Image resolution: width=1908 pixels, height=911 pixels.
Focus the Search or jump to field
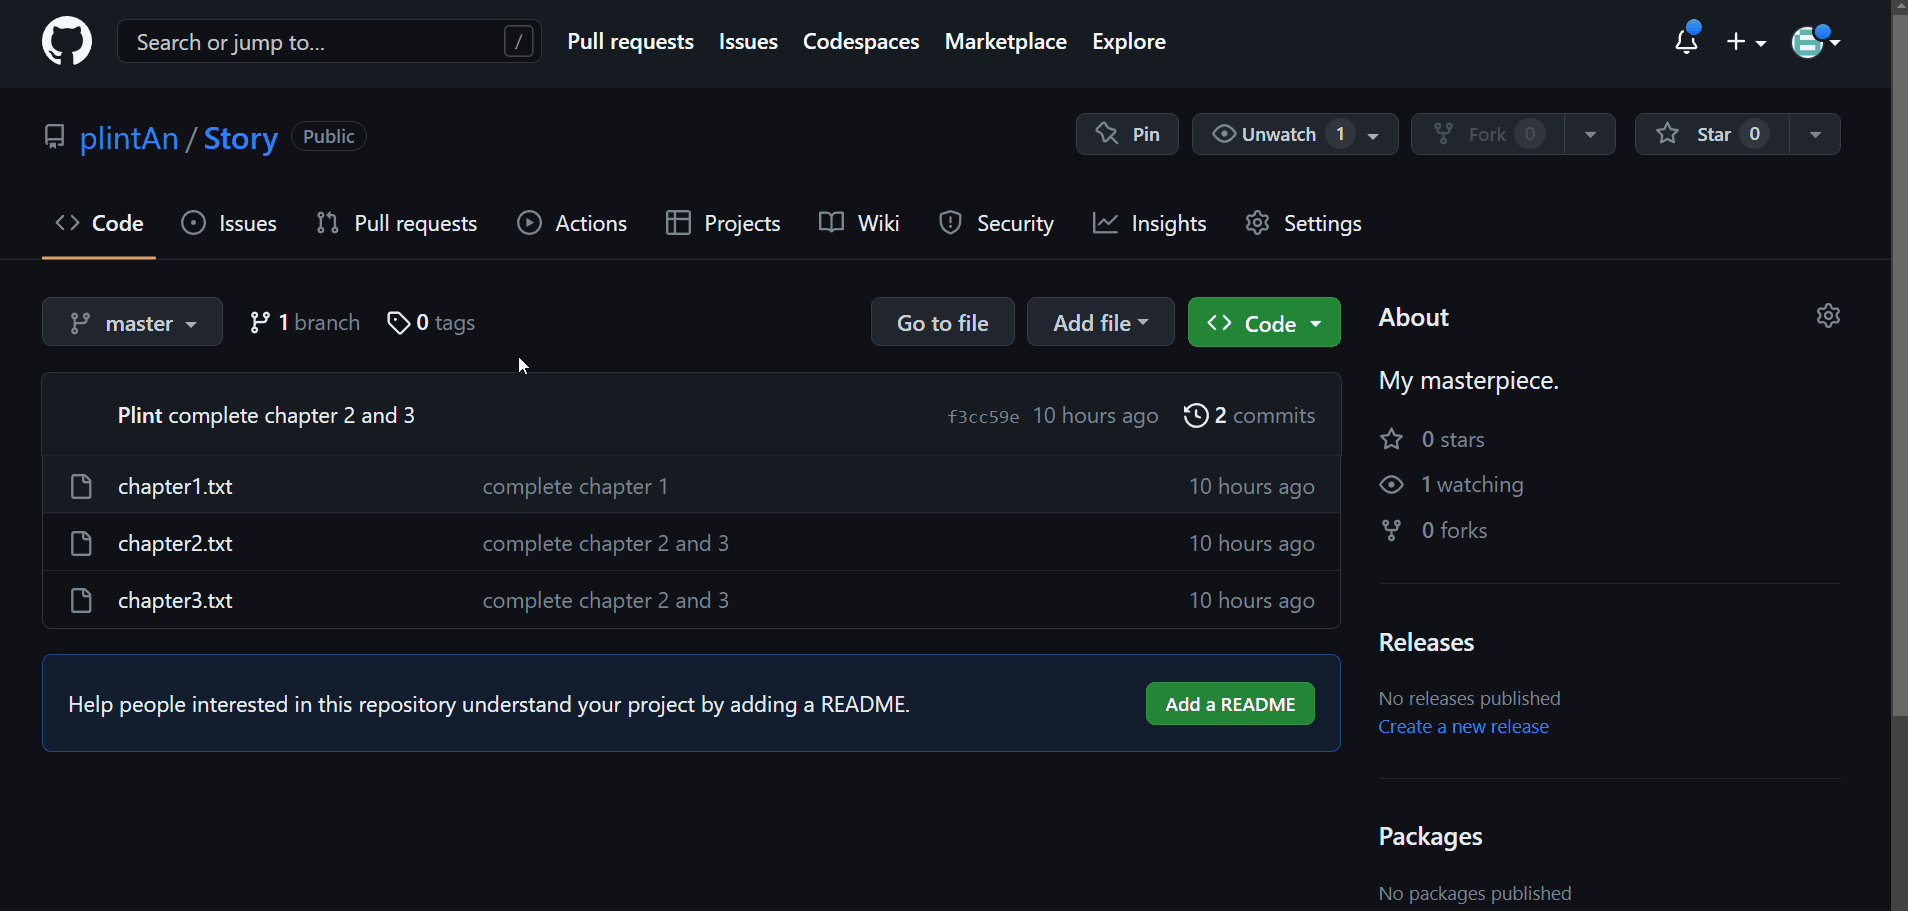tap(329, 42)
